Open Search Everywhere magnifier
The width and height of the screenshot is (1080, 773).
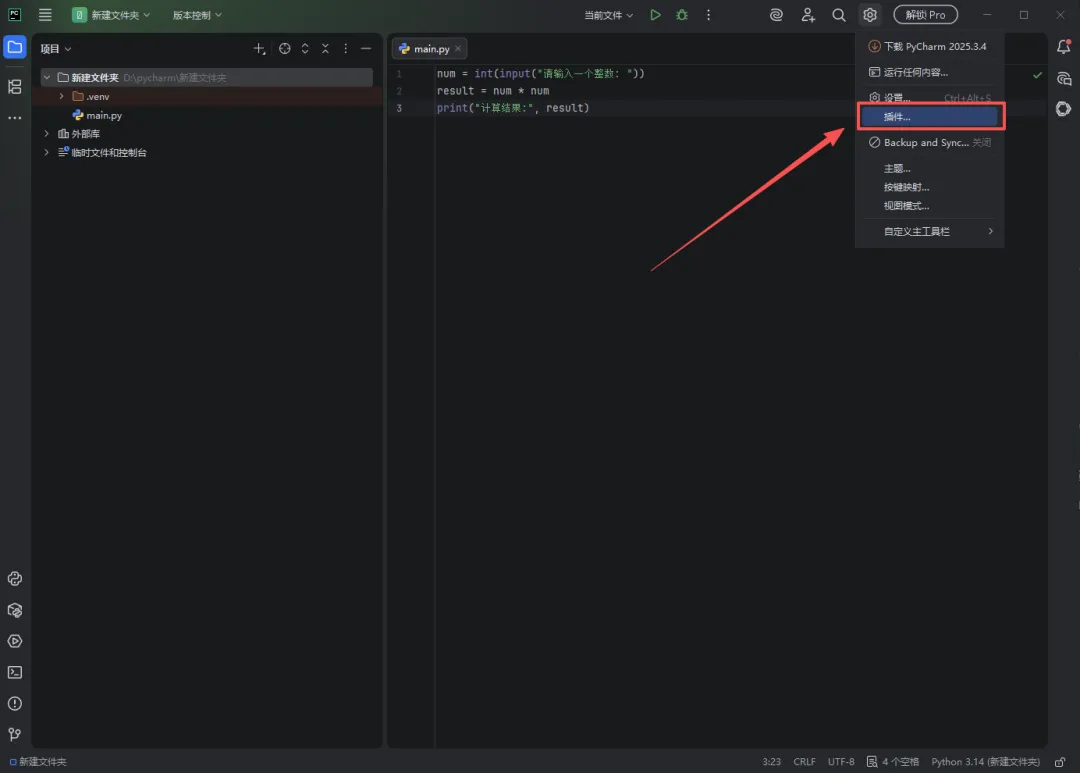838,14
